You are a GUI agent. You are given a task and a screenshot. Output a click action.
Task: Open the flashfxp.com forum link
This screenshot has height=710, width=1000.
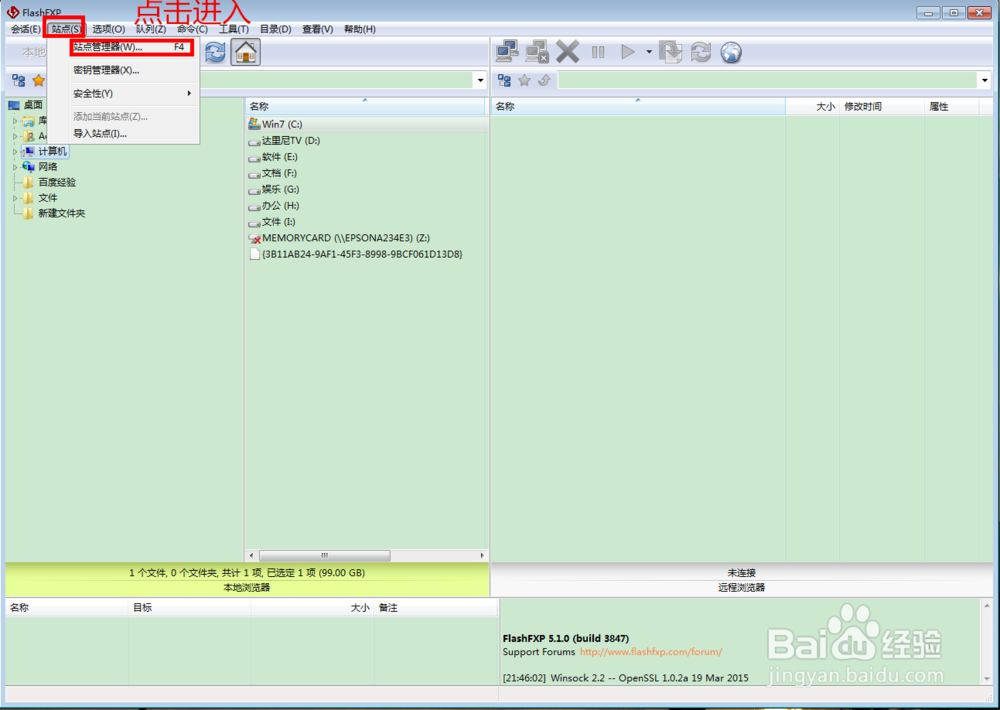click(x=651, y=652)
